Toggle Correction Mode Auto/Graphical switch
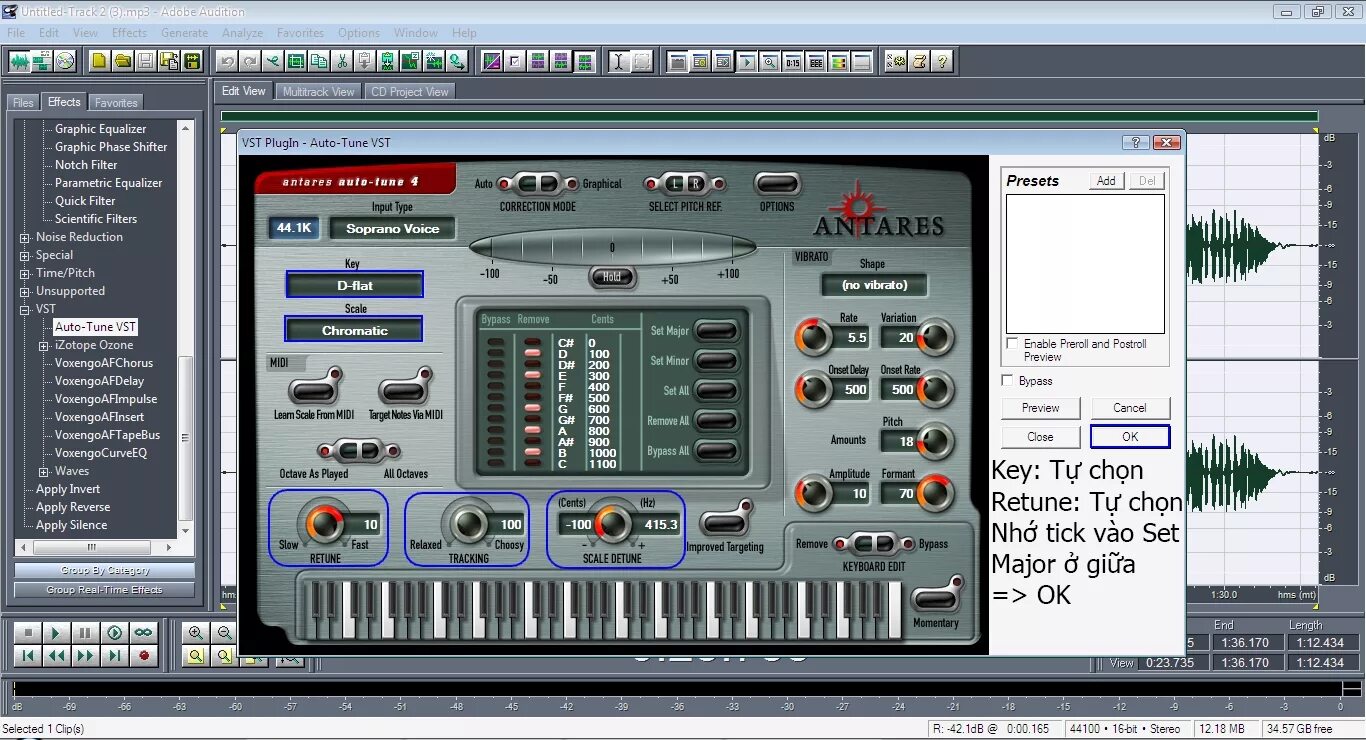This screenshot has height=740, width=1366. 538,184
